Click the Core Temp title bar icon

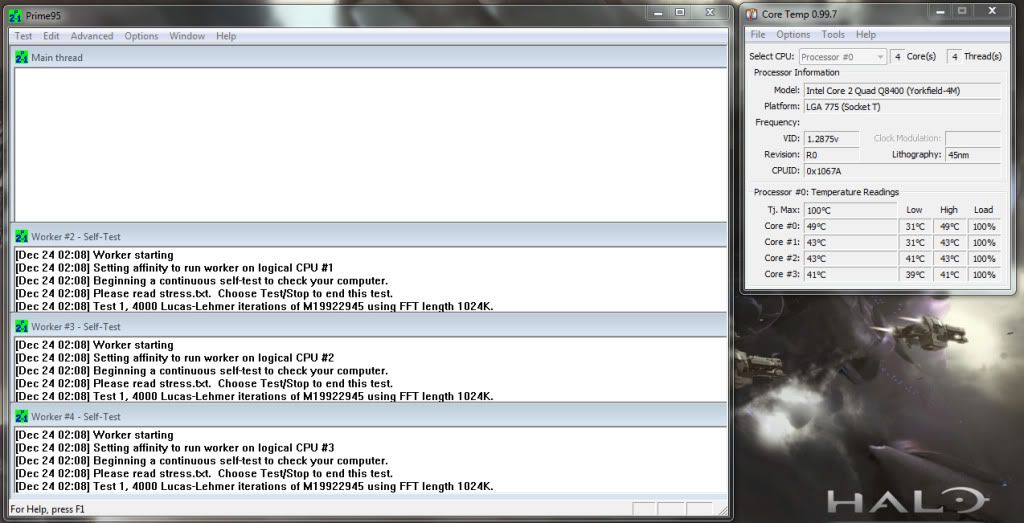point(752,14)
